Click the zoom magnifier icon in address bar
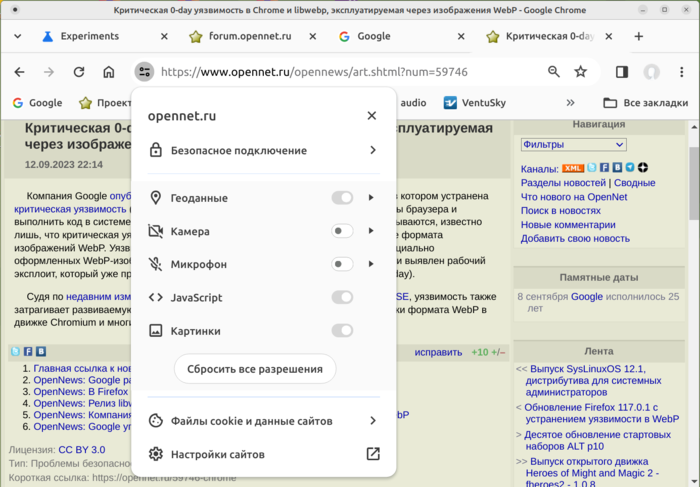Image resolution: width=700 pixels, height=487 pixels. [554, 71]
